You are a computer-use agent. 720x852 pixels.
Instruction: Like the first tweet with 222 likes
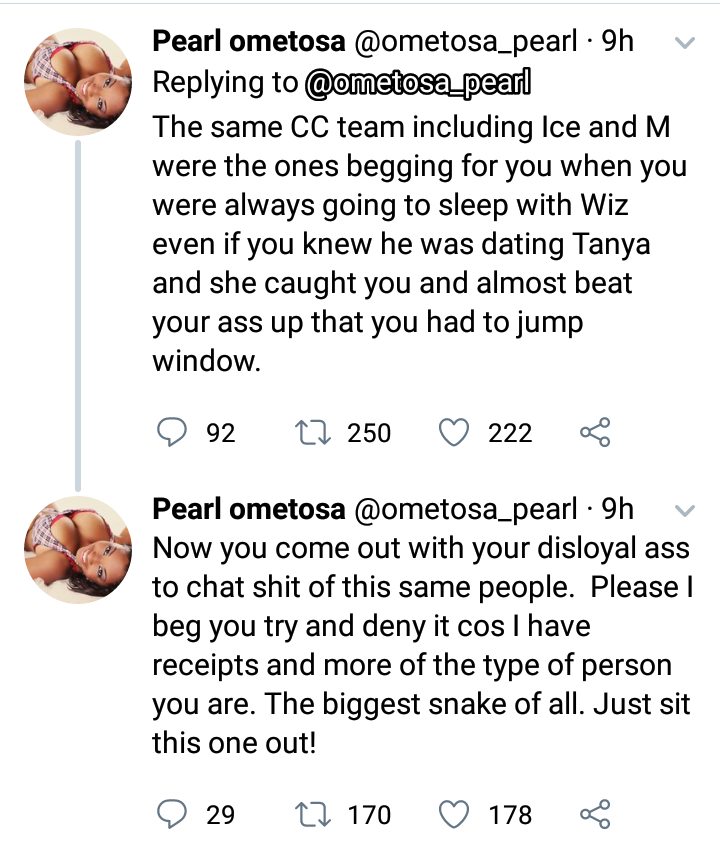455,433
